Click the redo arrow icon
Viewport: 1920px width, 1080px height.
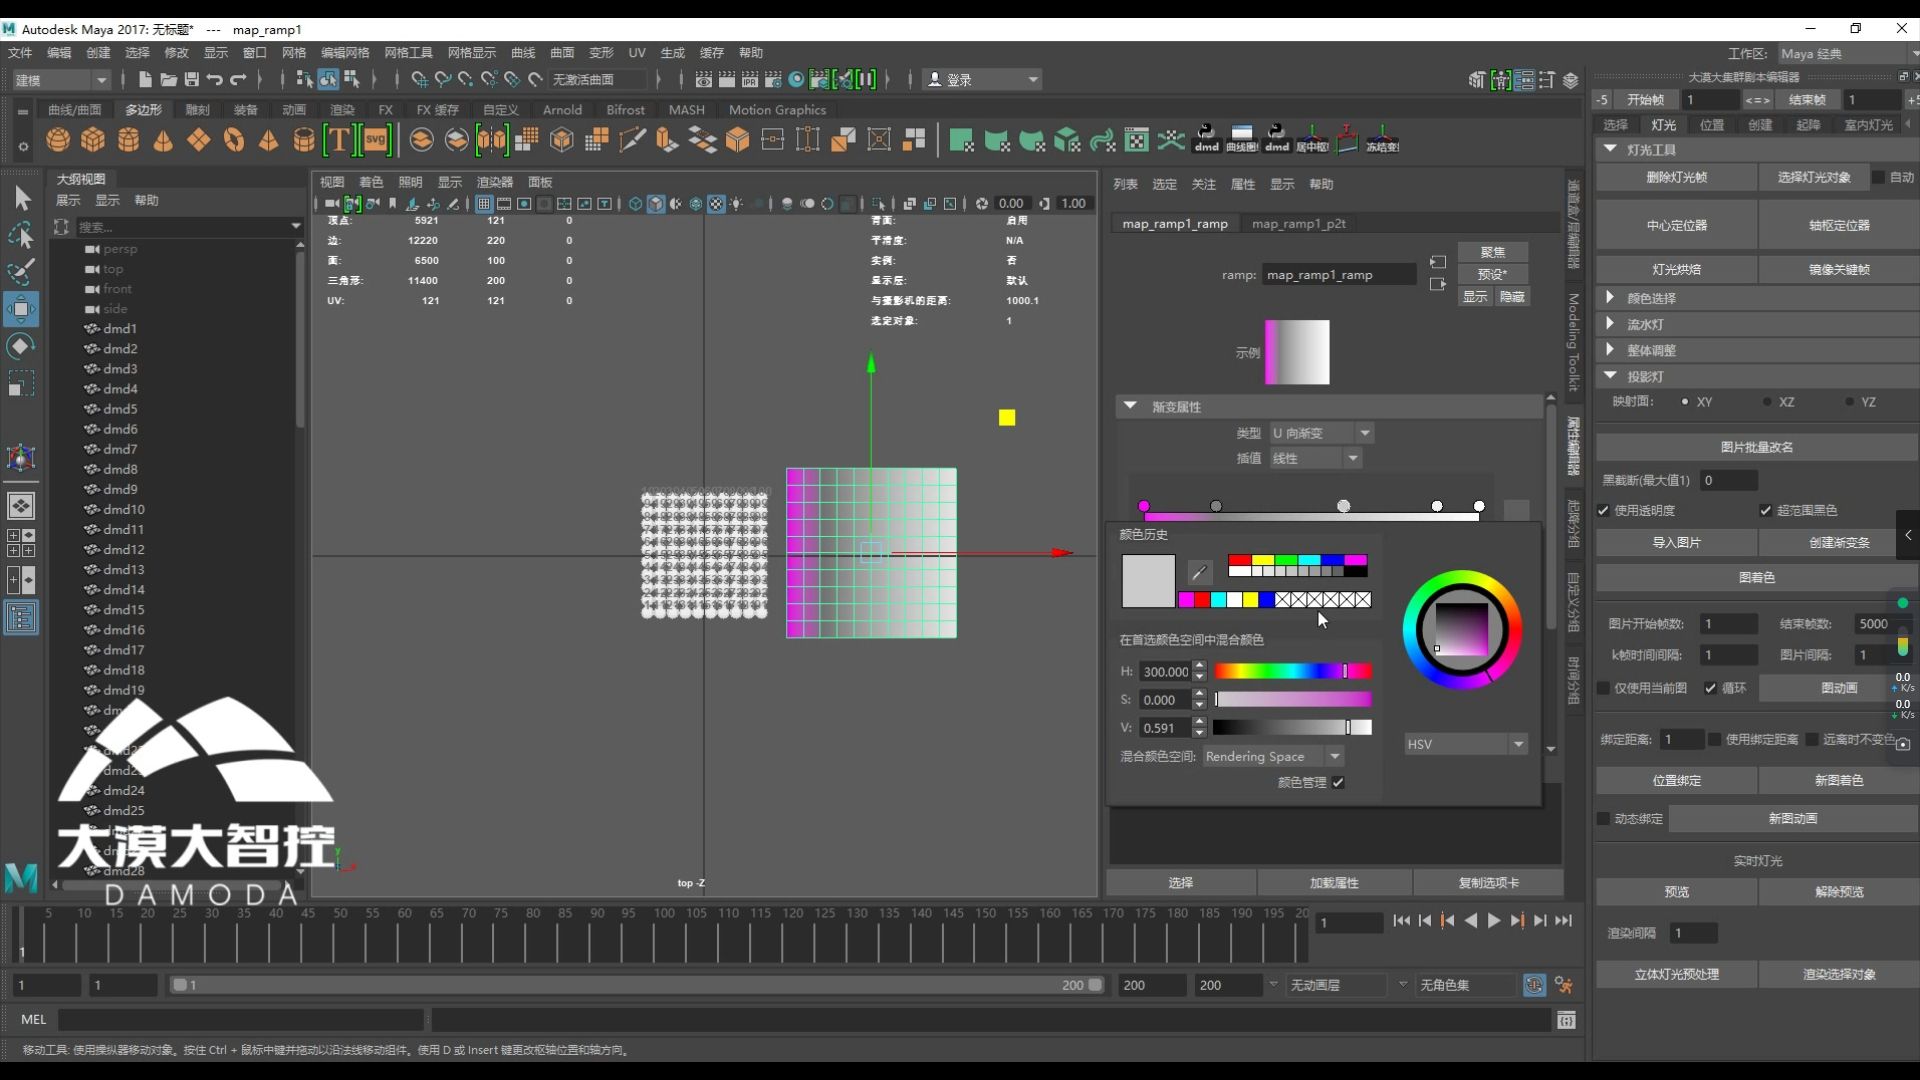(238, 79)
